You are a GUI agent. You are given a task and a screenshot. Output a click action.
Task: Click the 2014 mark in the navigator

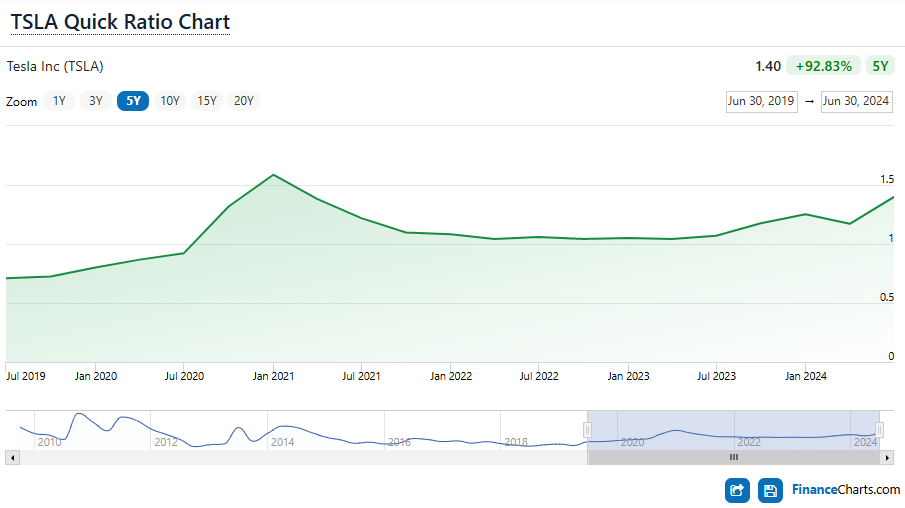(x=282, y=442)
